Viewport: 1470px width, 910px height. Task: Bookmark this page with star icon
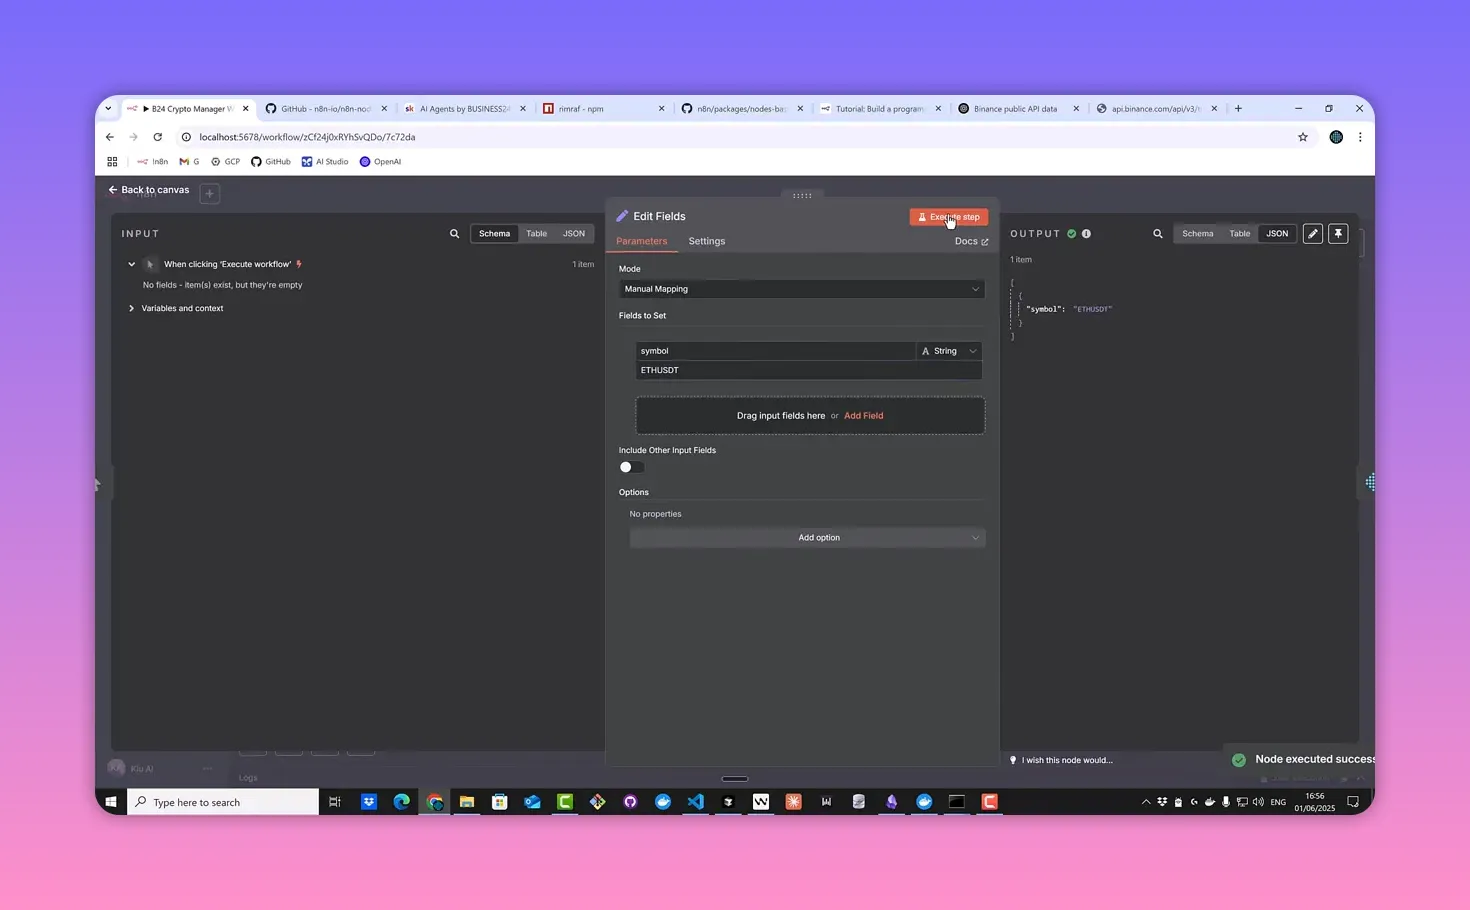(x=1302, y=137)
